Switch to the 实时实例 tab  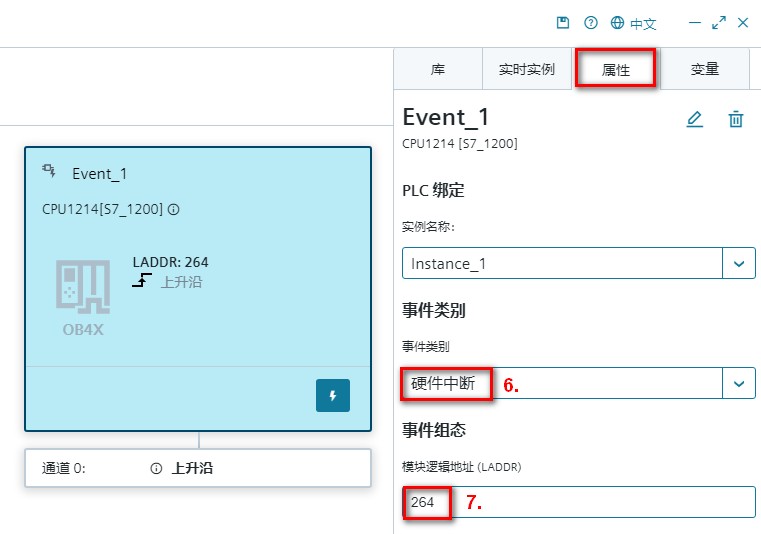point(526,70)
